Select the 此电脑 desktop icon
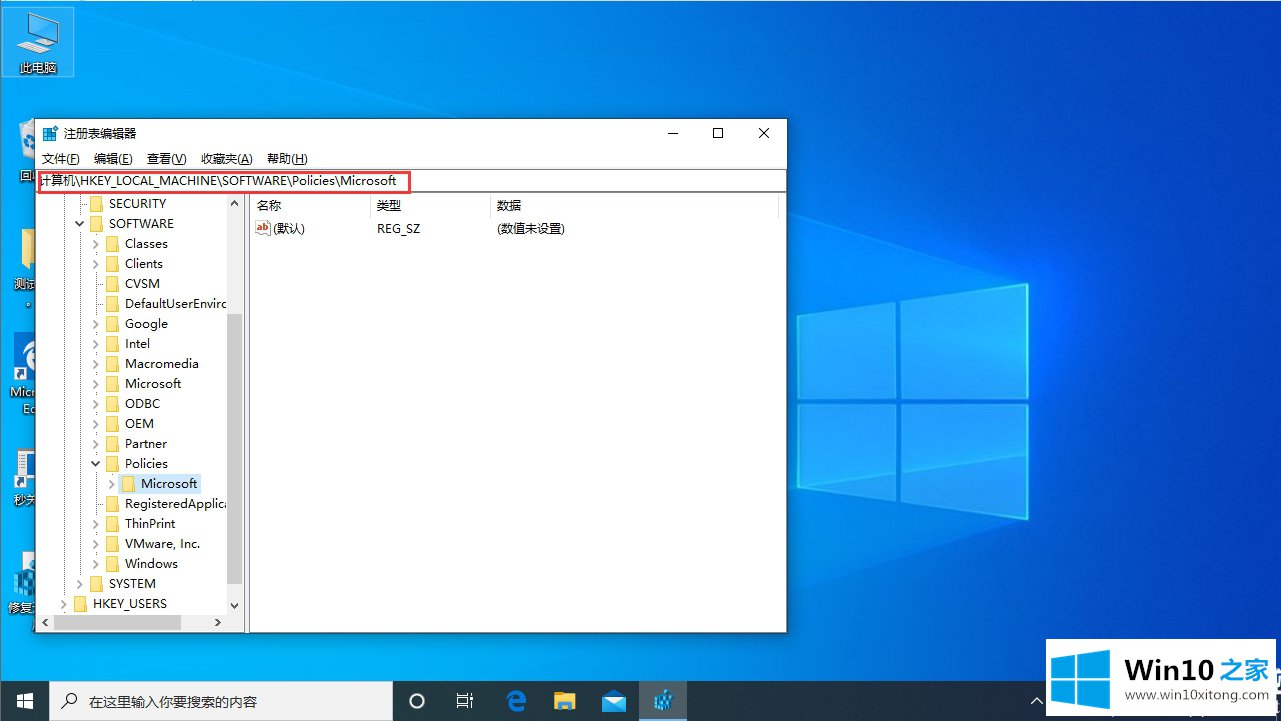This screenshot has height=721, width=1281. [38, 44]
